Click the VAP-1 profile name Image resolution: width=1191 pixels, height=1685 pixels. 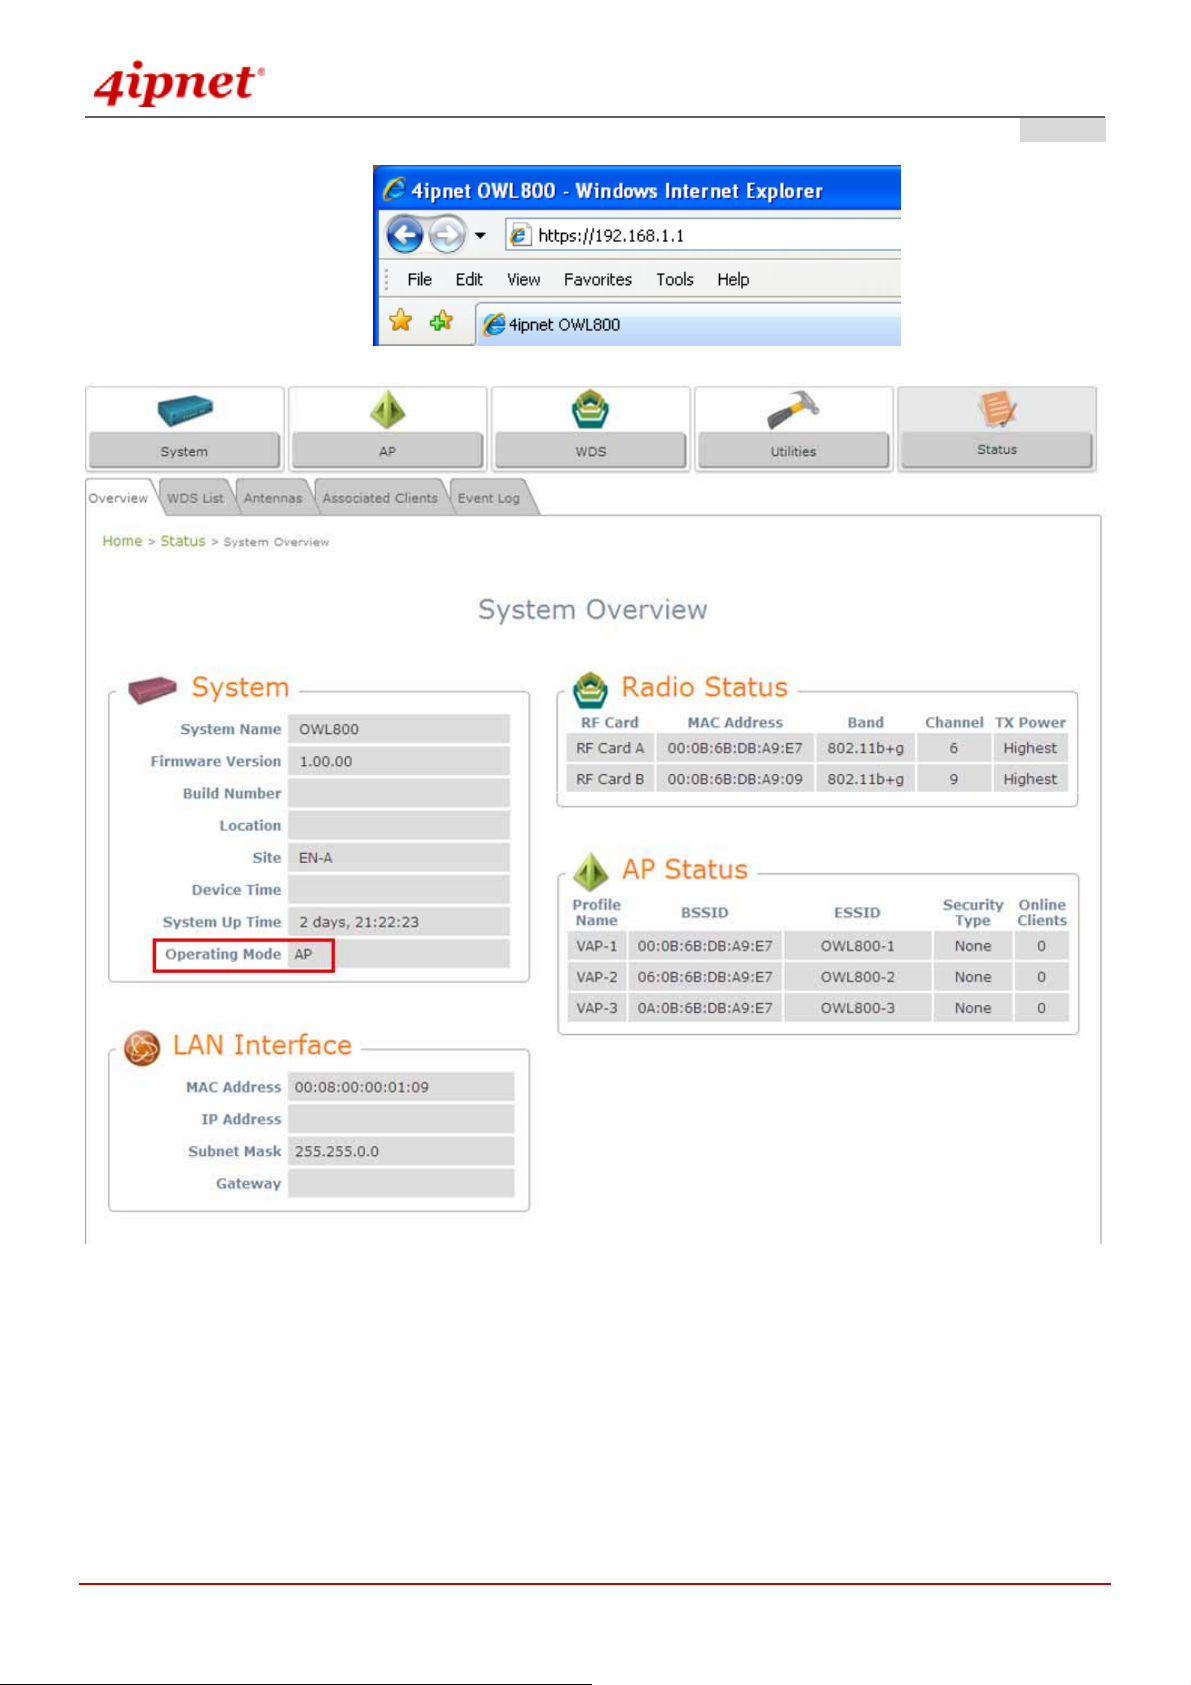(x=597, y=946)
